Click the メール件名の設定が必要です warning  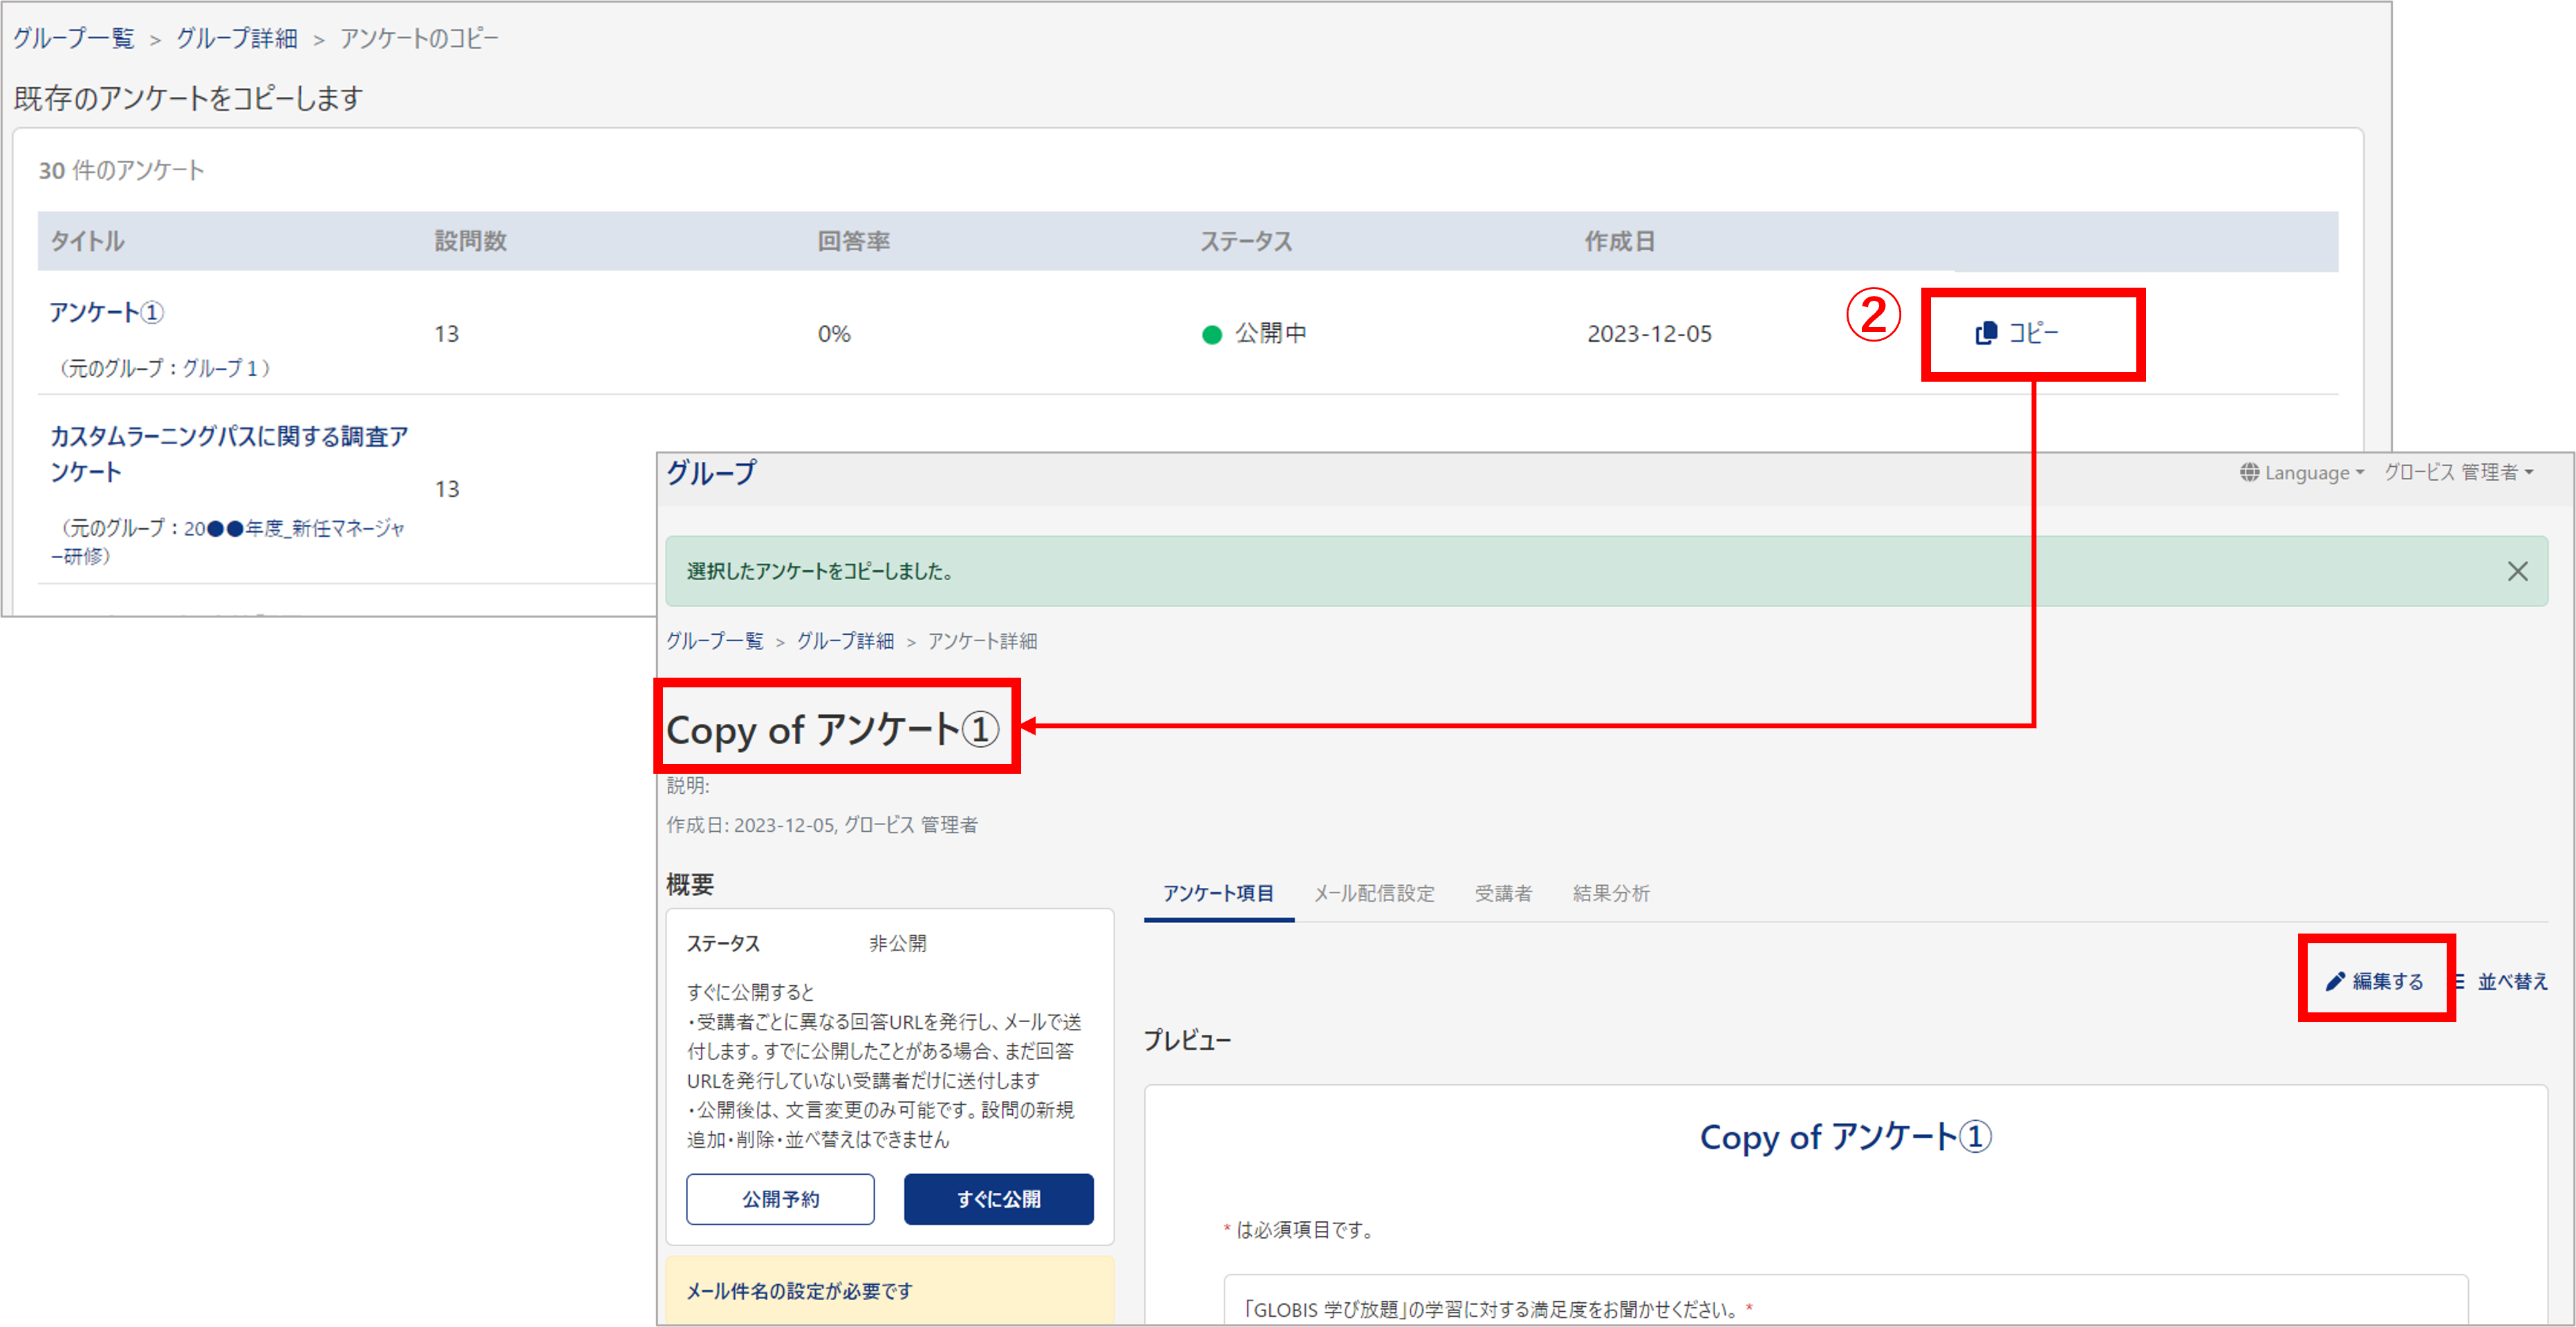click(x=799, y=1291)
